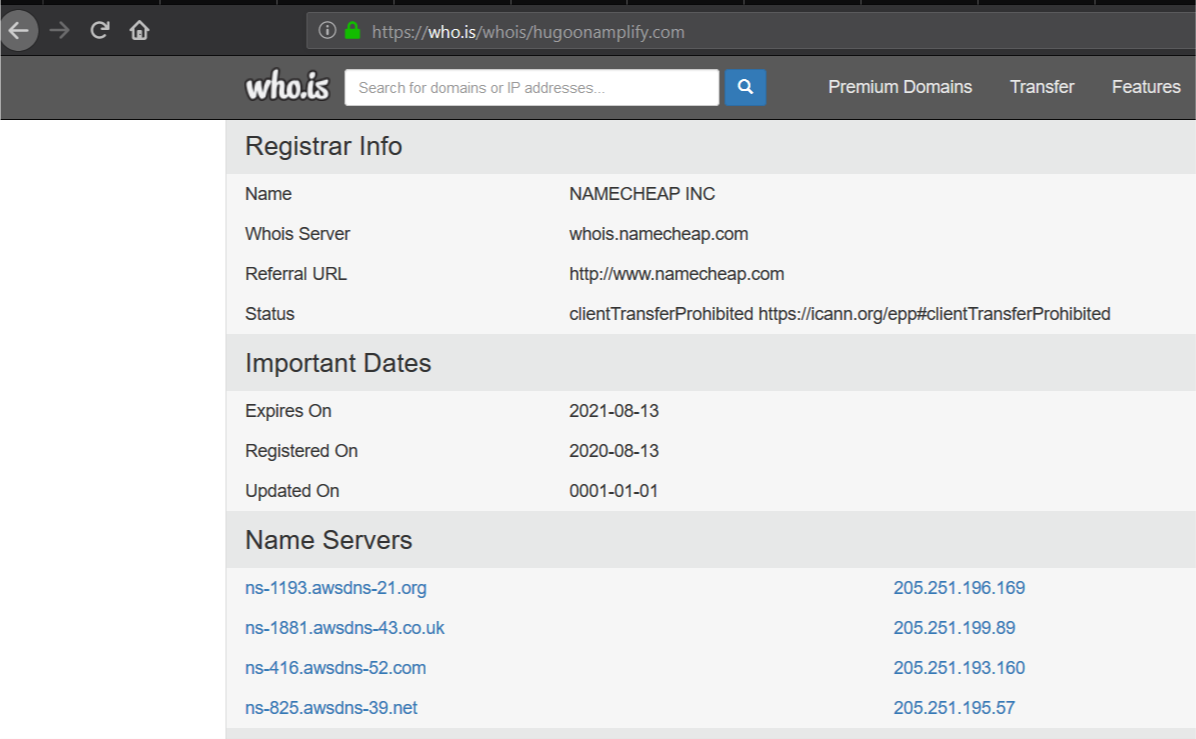Click the info icon in the address bar
The height and width of the screenshot is (739, 1196).
[x=326, y=31]
